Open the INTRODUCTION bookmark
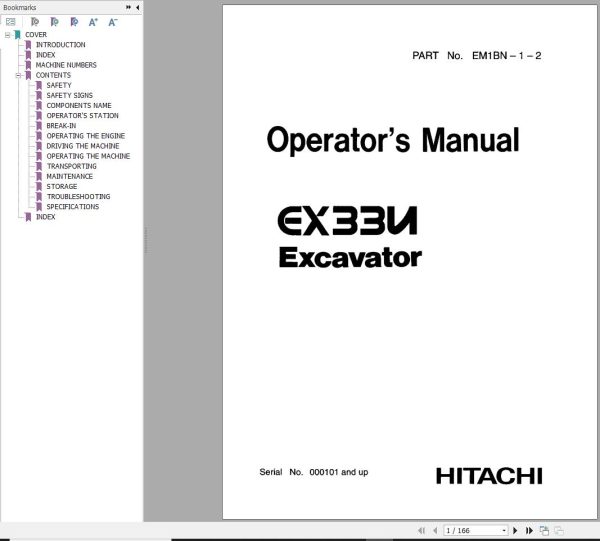Viewport: 600px width, 541px height. tap(60, 45)
